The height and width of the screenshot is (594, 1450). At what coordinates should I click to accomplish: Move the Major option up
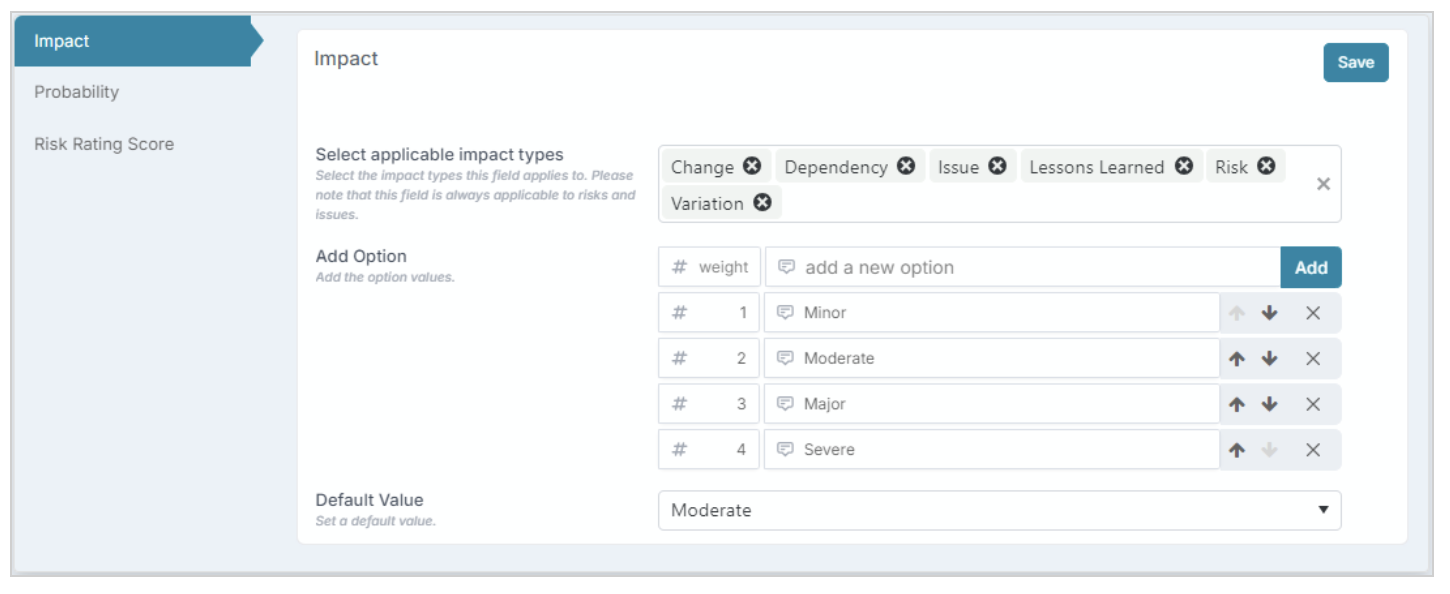pos(1237,404)
